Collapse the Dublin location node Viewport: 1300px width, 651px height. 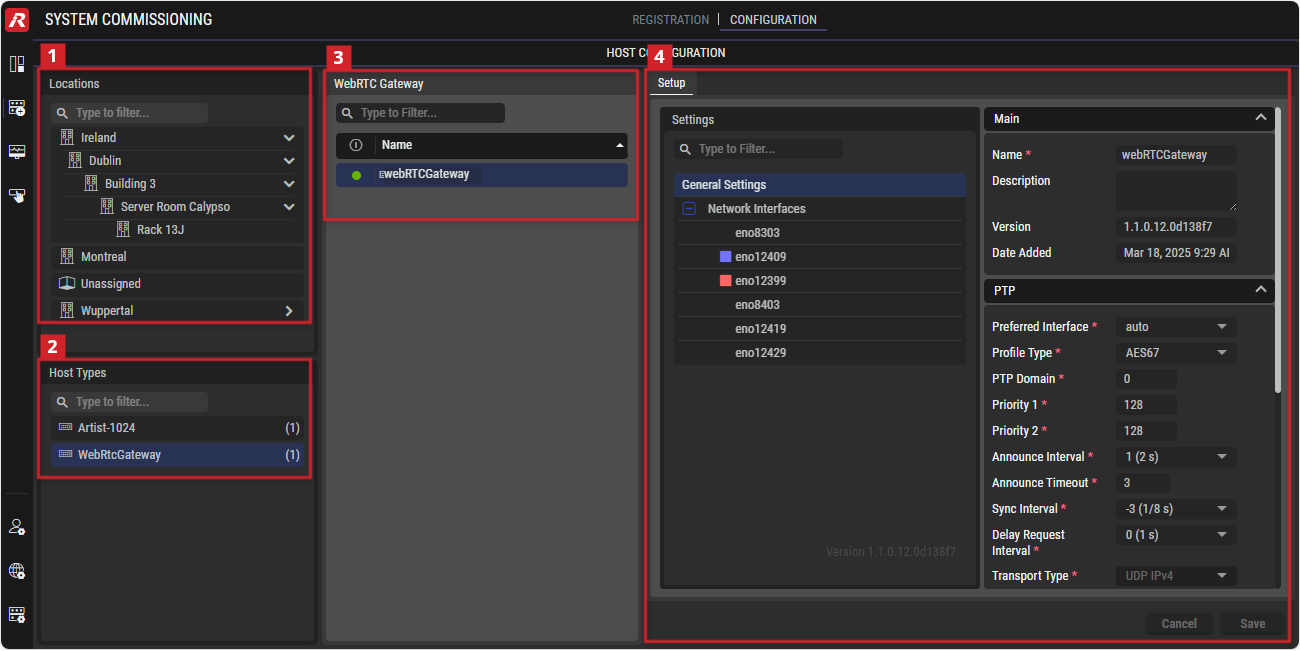(x=289, y=160)
